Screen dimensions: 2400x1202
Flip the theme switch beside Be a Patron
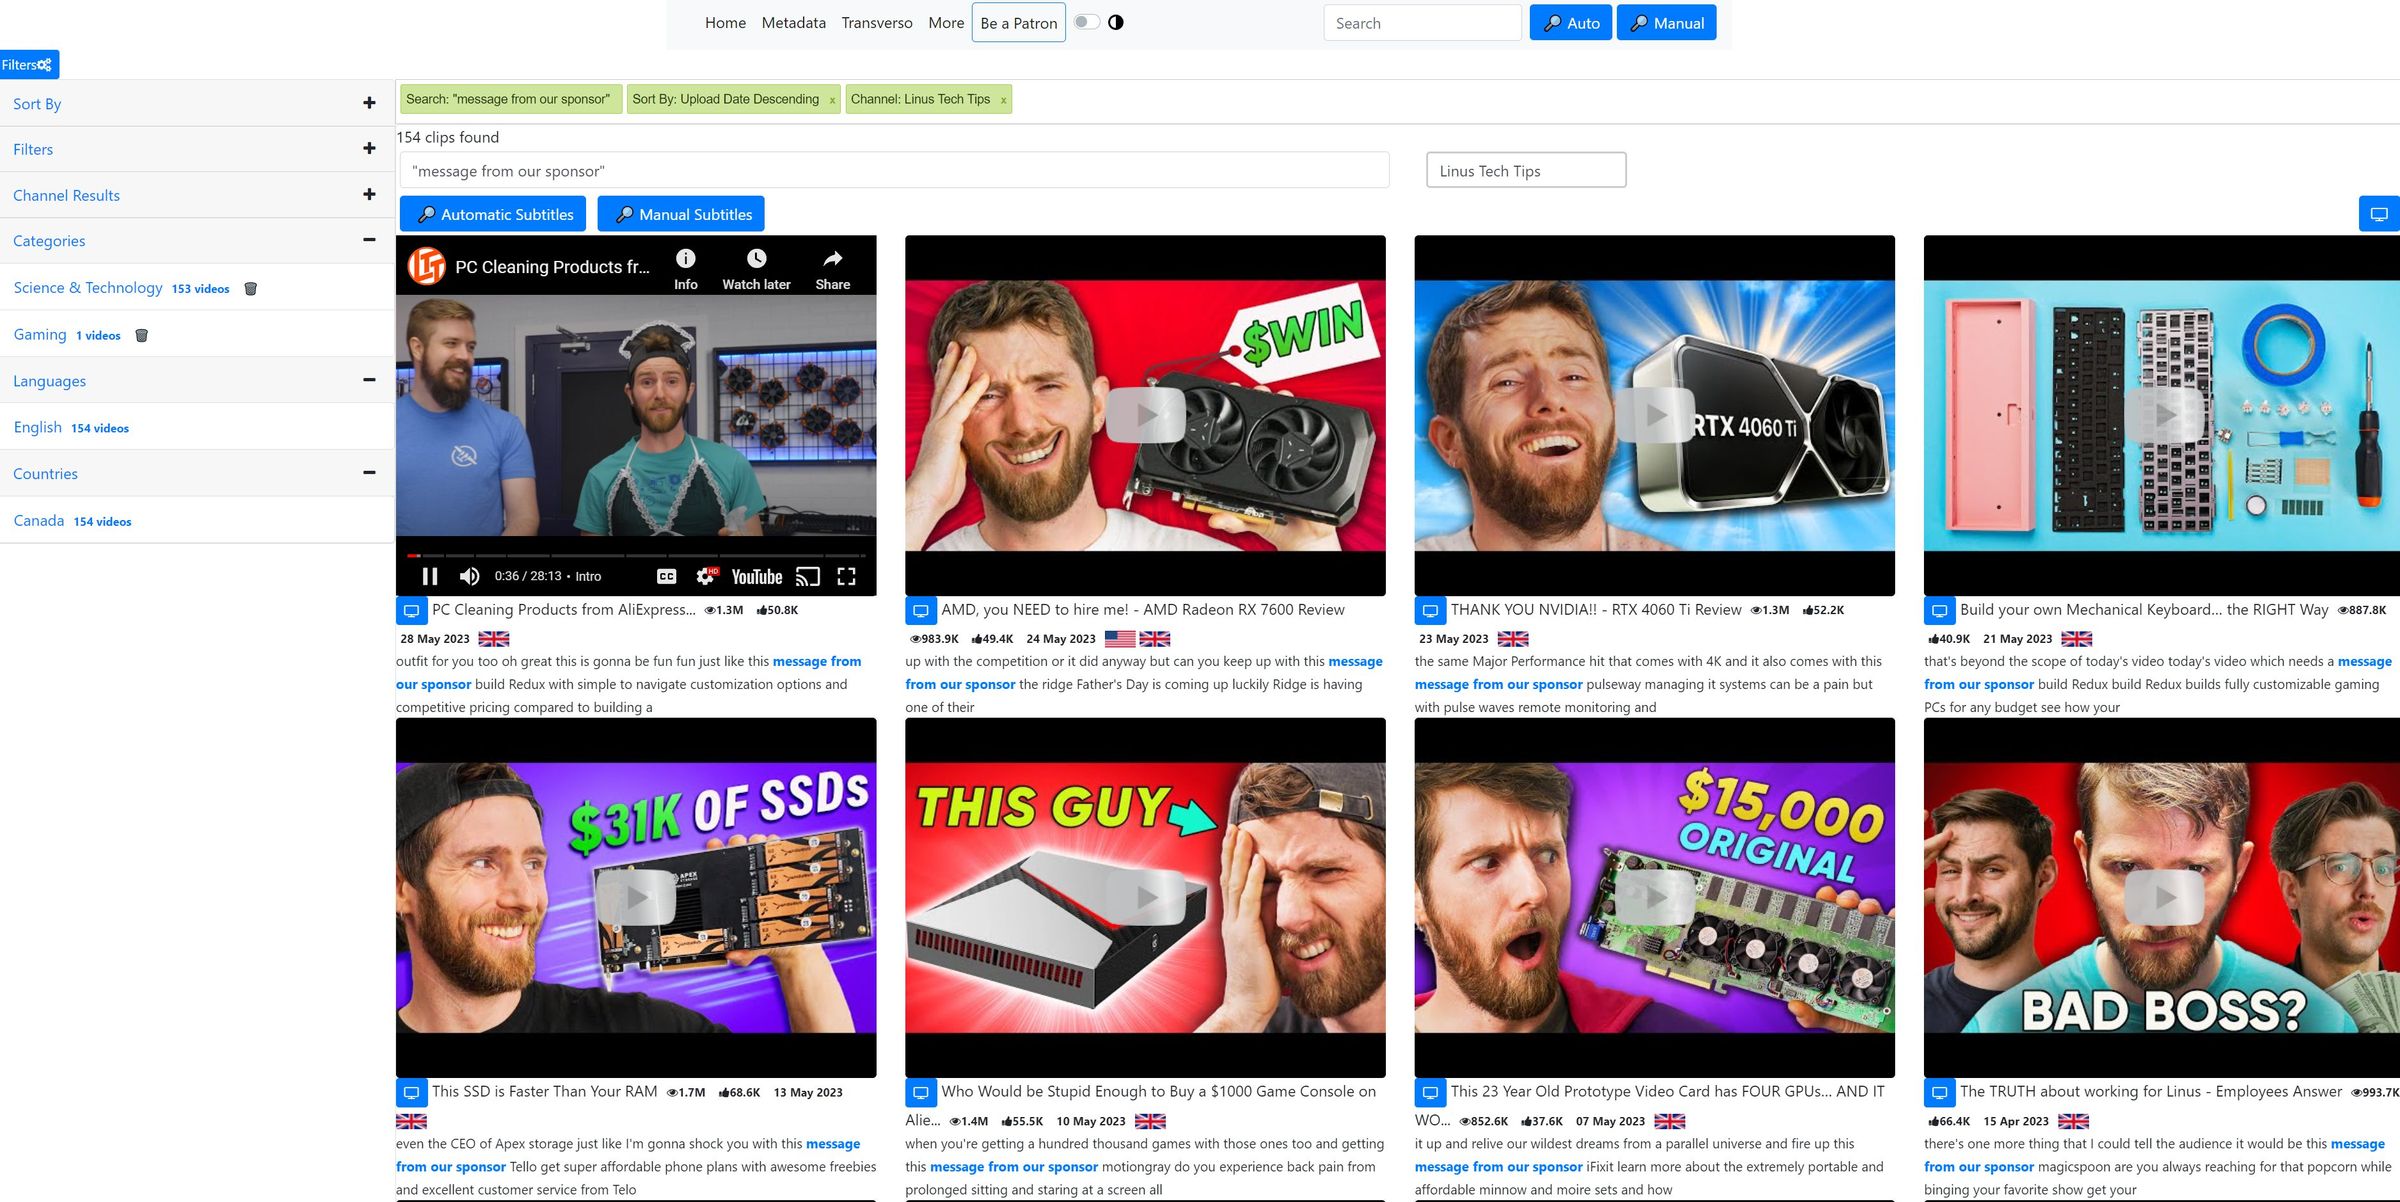point(1089,22)
